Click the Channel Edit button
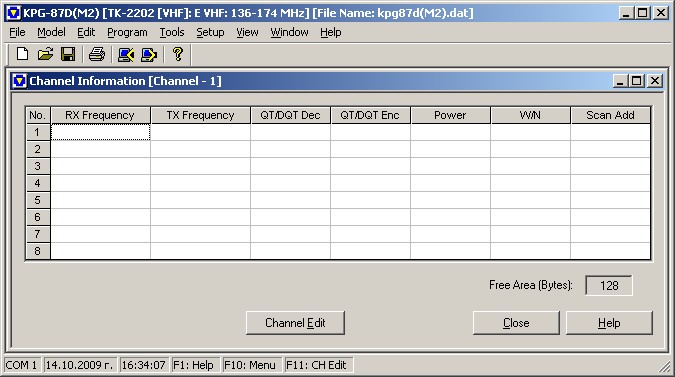675x377 pixels. coord(295,323)
